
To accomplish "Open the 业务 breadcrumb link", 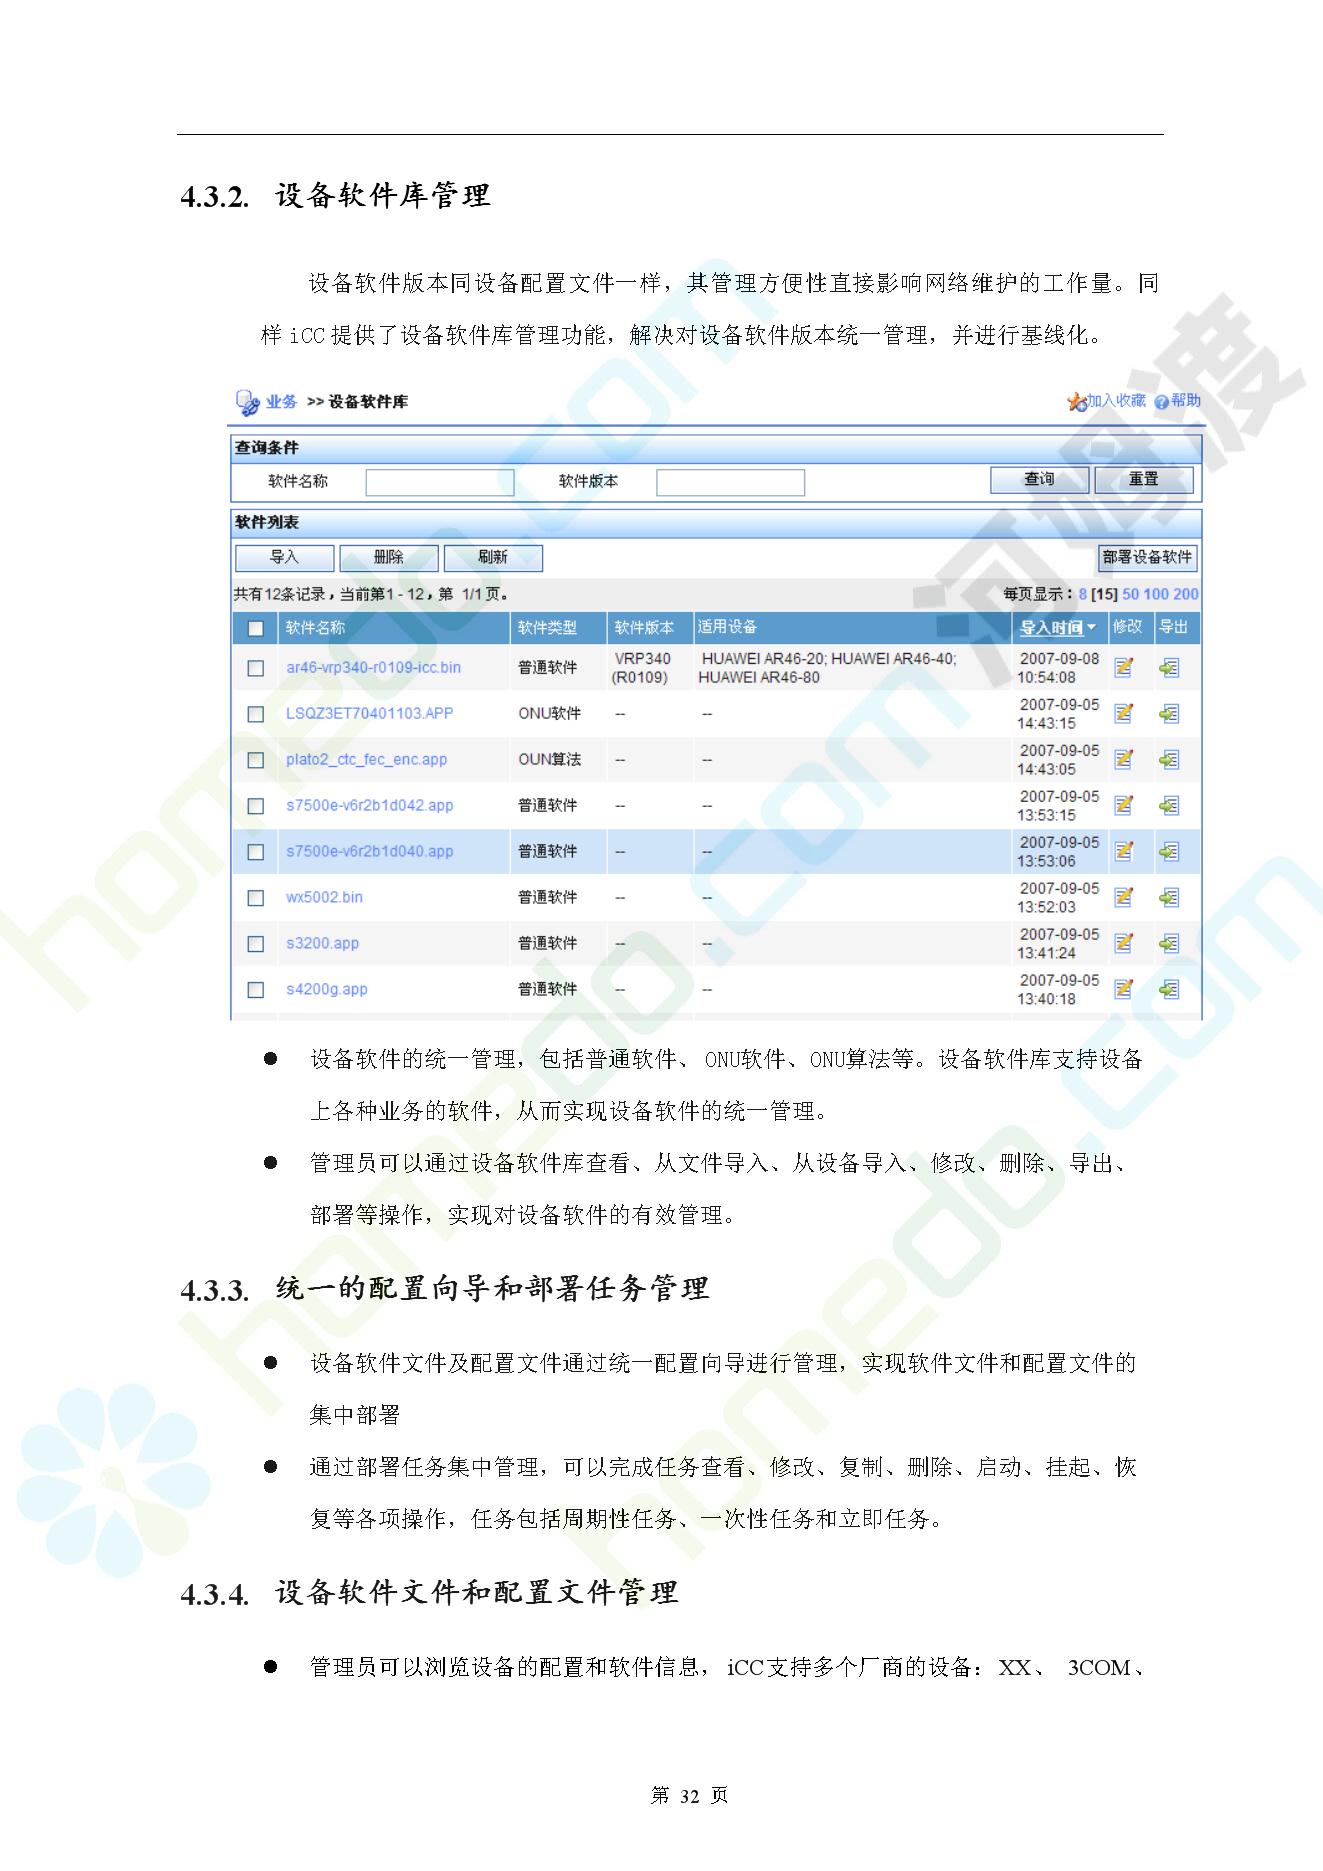I will (281, 402).
